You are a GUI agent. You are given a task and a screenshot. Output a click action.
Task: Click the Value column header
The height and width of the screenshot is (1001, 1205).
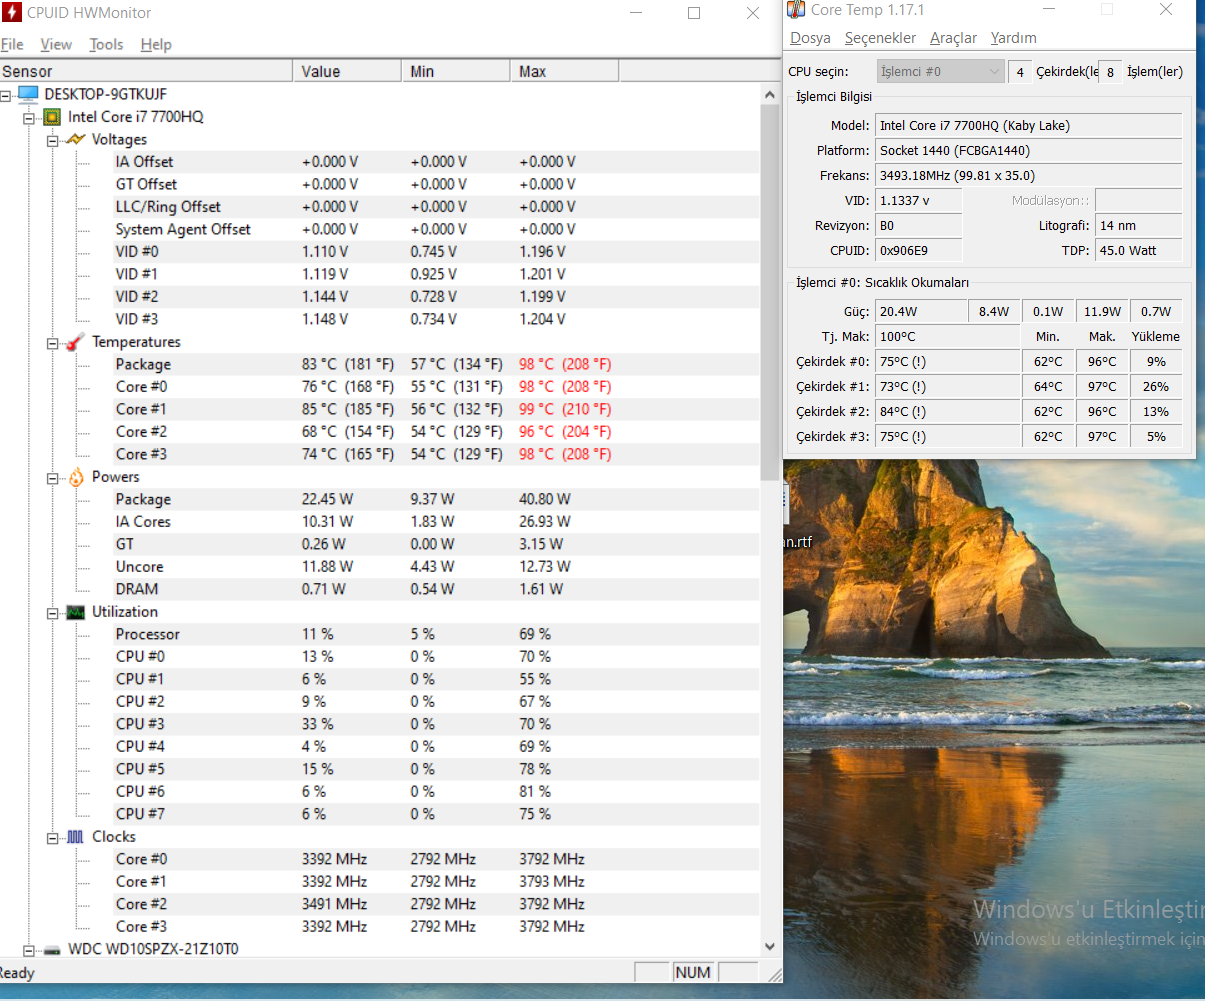[x=347, y=71]
